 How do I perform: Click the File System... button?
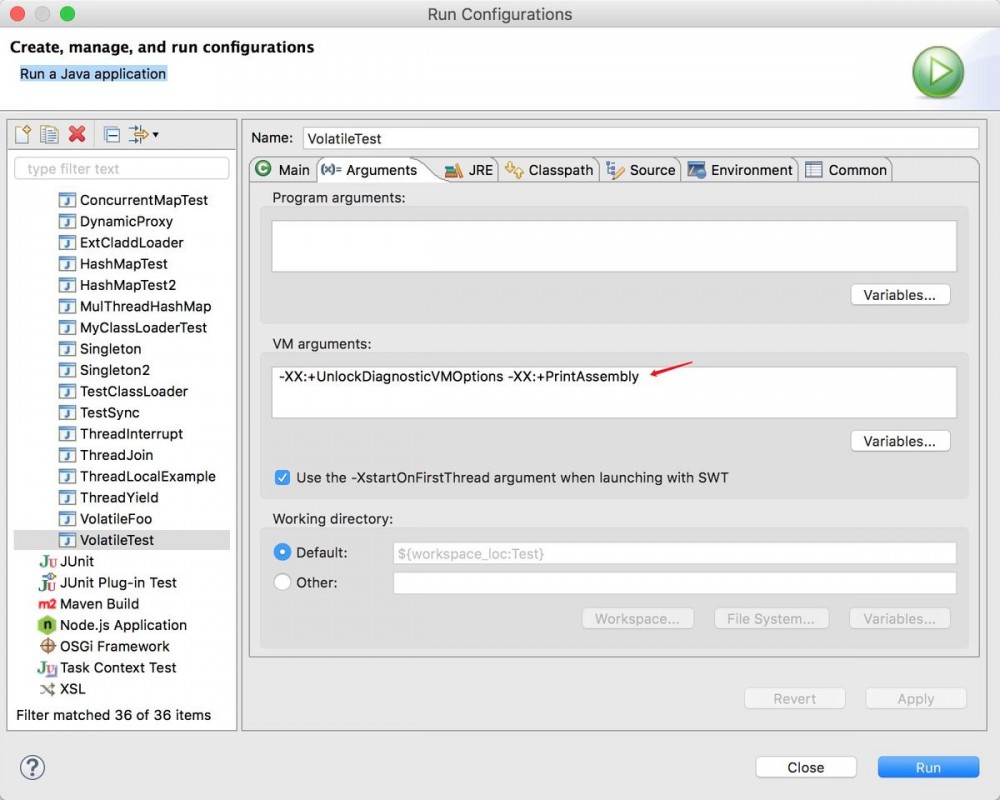click(x=771, y=619)
